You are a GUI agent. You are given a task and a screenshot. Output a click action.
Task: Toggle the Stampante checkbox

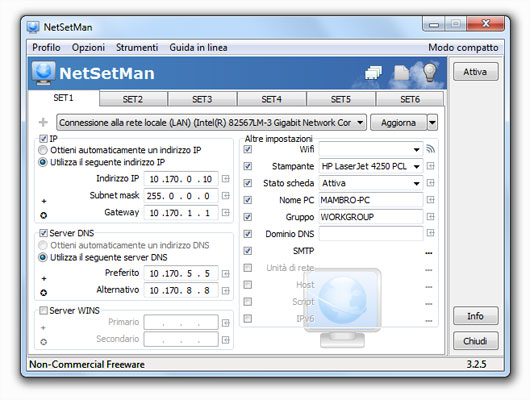[248, 166]
